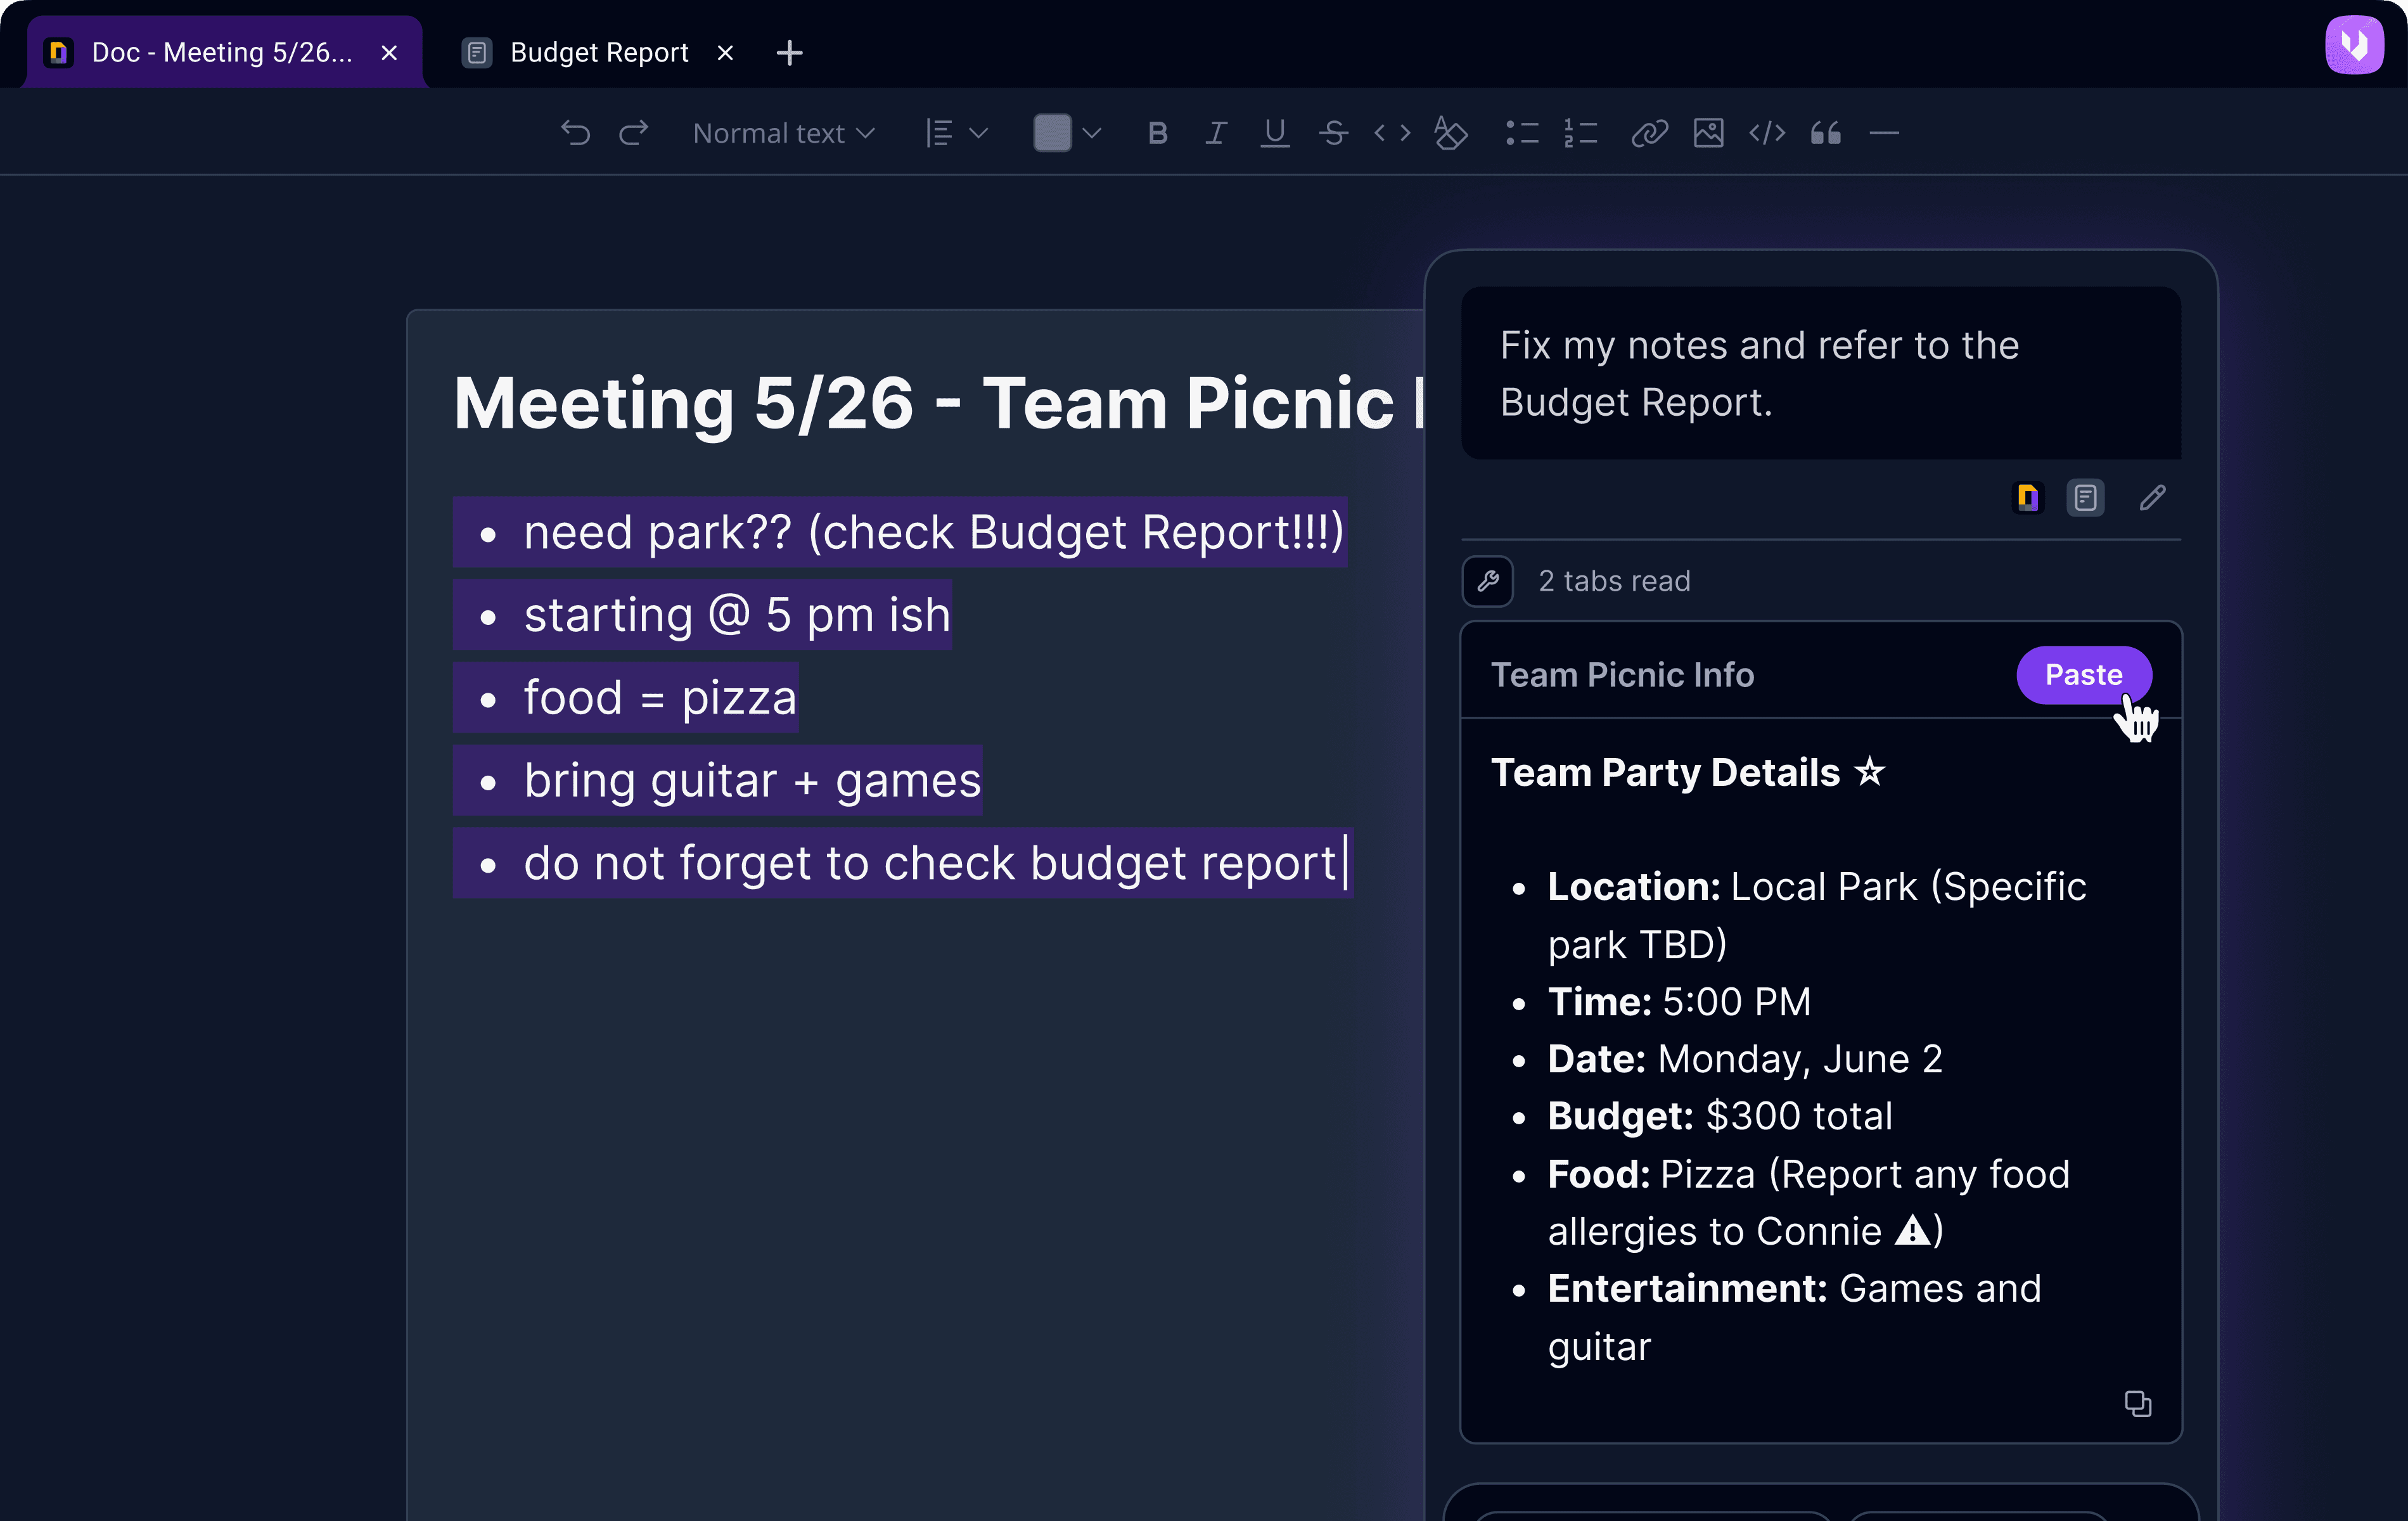Click the gray text color swatch
The height and width of the screenshot is (1521, 2408).
[1052, 133]
